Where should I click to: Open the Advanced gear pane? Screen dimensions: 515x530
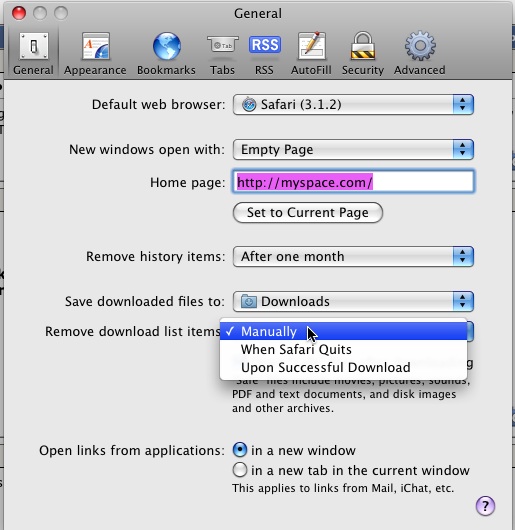coord(420,53)
